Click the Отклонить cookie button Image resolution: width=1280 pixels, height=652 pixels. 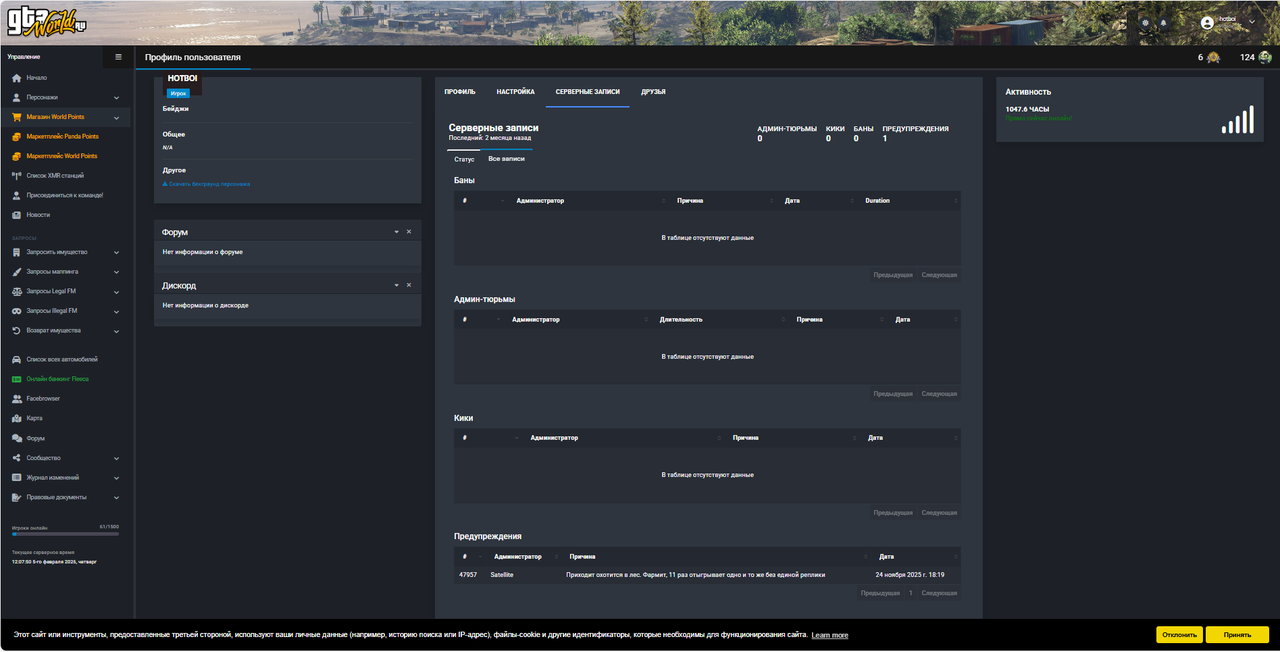pyautogui.click(x=1180, y=635)
